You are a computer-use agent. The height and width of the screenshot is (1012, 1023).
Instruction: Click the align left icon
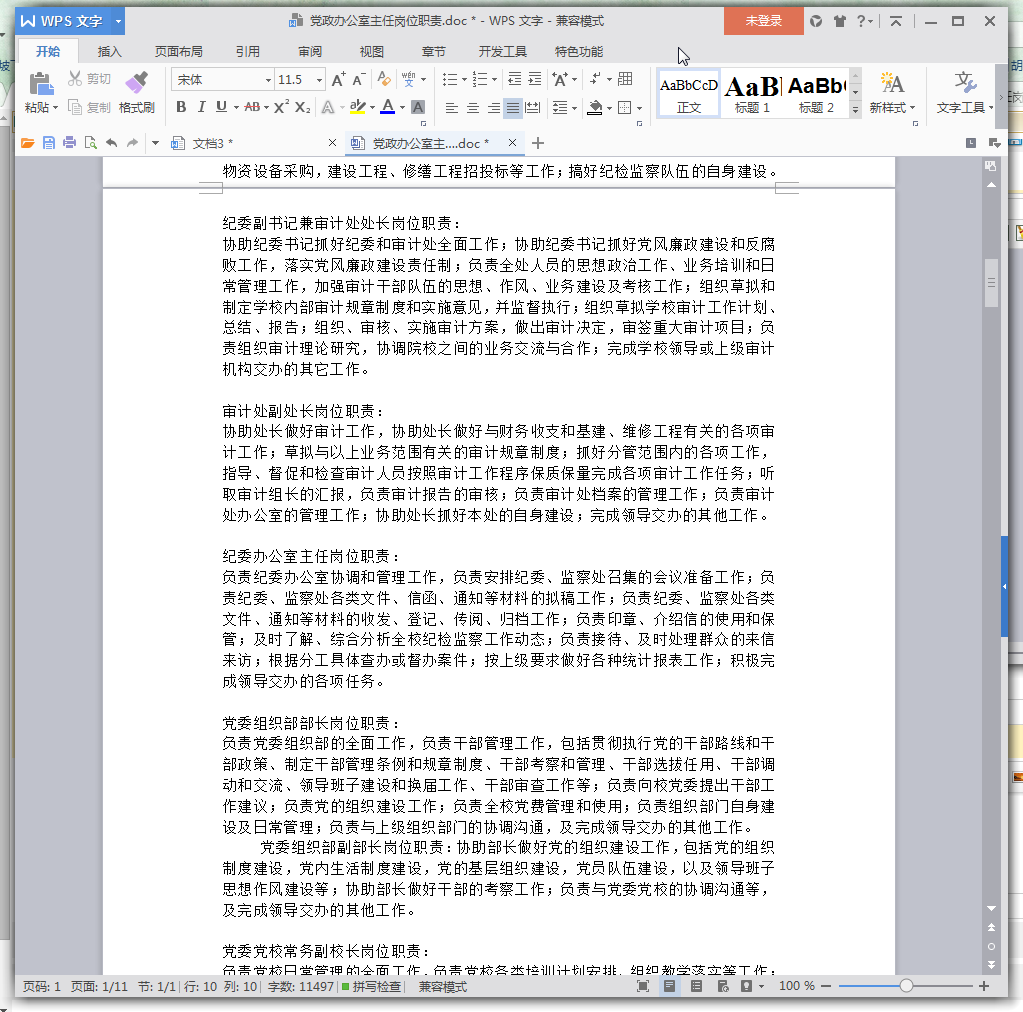[451, 108]
